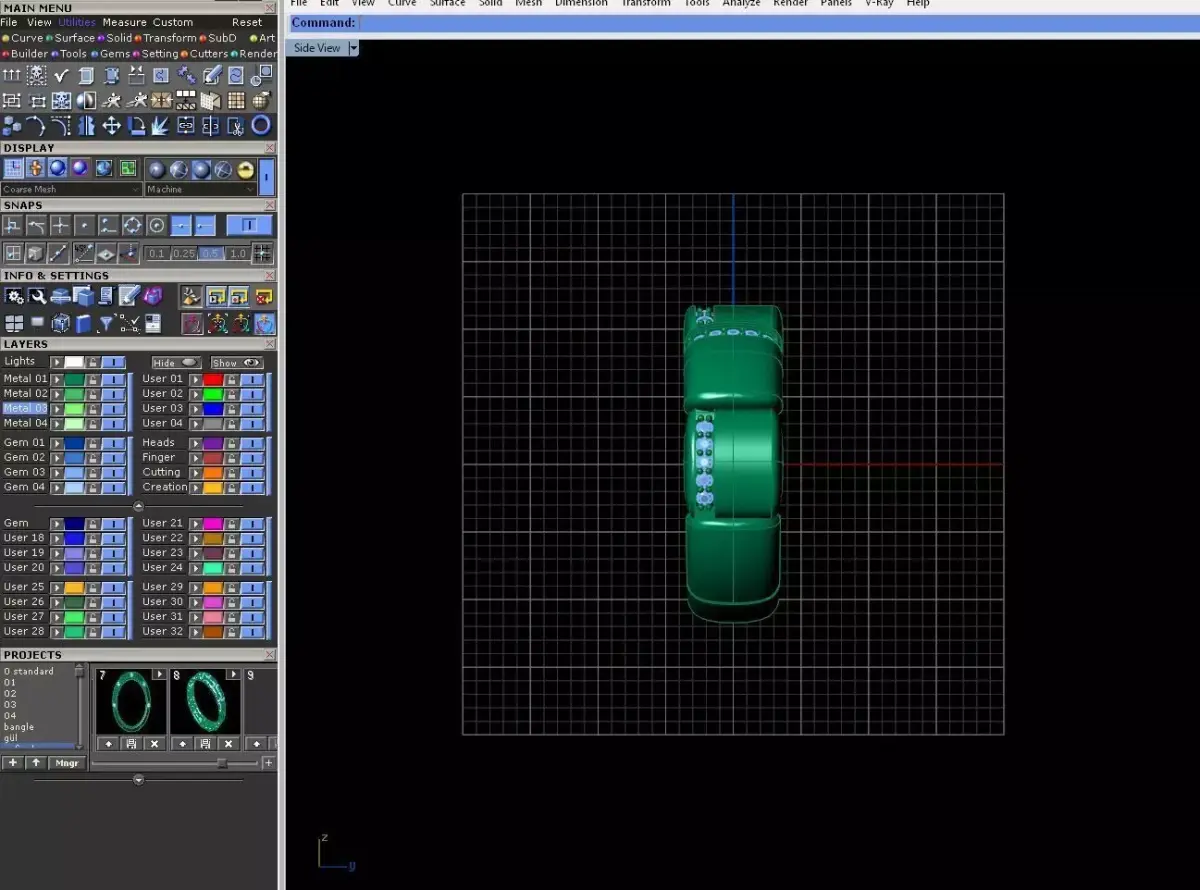Click the four-pane viewport layout icon

pos(14,324)
